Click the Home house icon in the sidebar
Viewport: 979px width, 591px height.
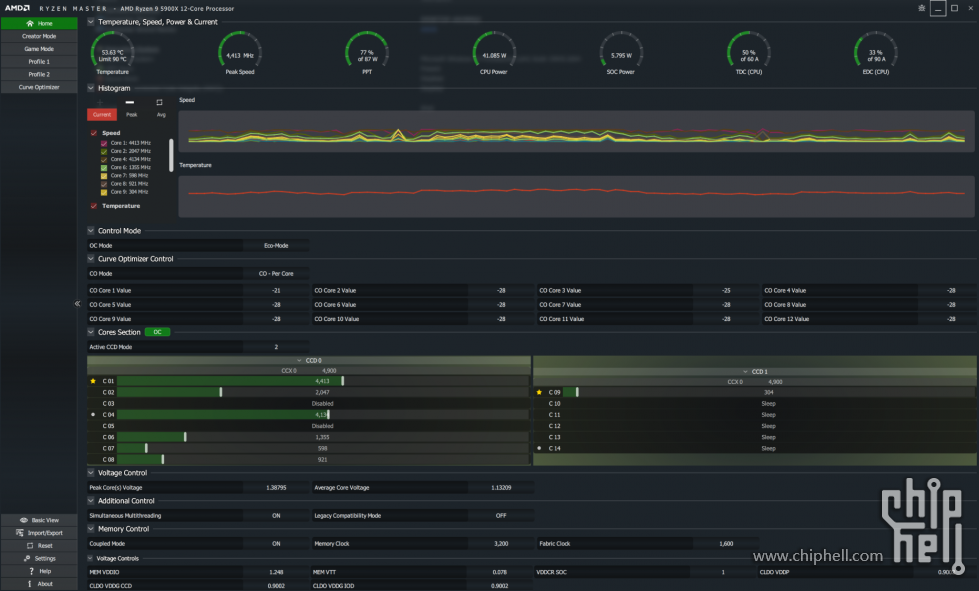30,23
